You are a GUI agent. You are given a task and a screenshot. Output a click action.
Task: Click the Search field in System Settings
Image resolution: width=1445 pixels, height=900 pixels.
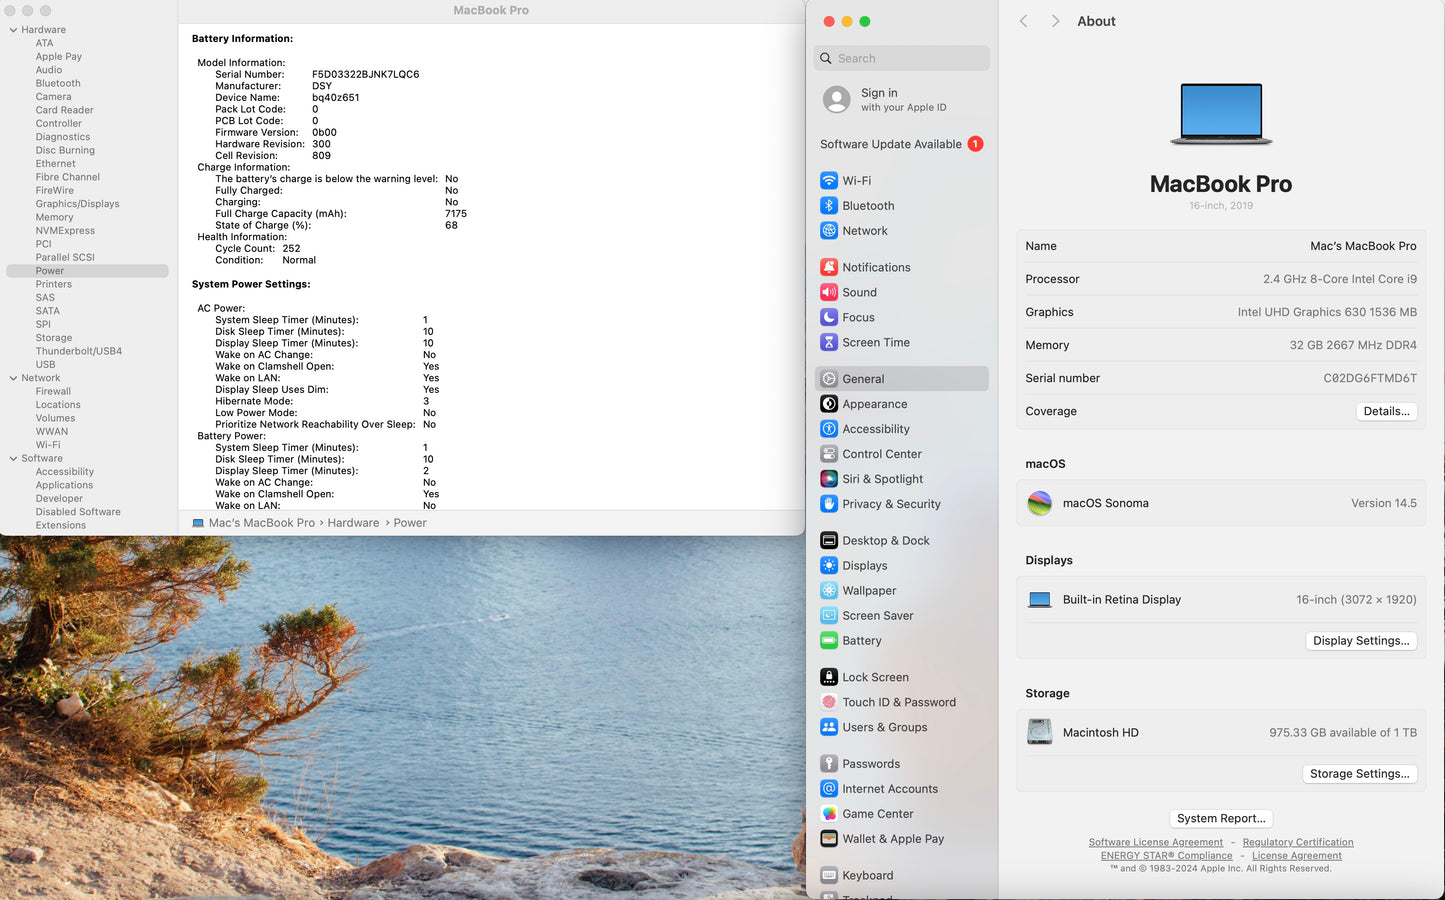[902, 59]
